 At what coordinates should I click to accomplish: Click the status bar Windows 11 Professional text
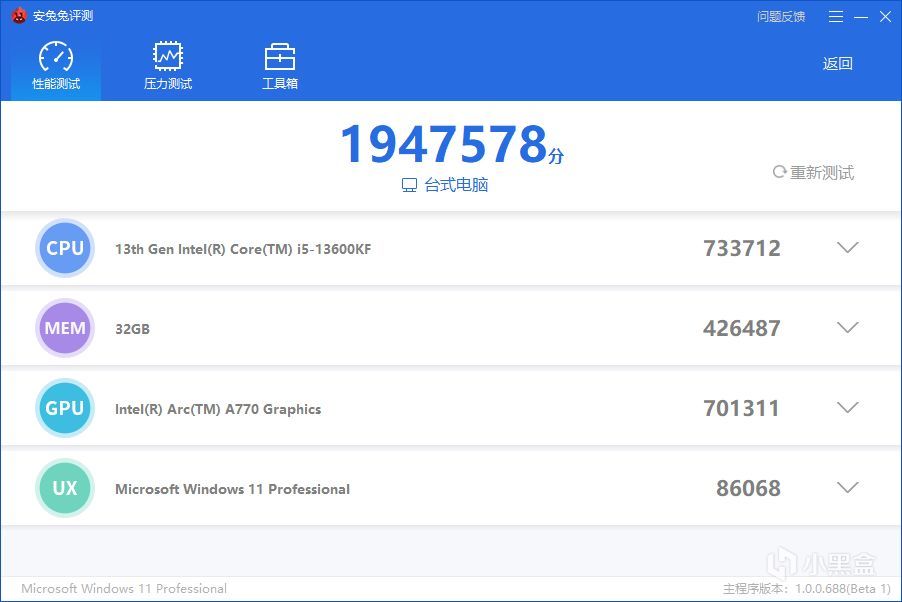[124, 589]
